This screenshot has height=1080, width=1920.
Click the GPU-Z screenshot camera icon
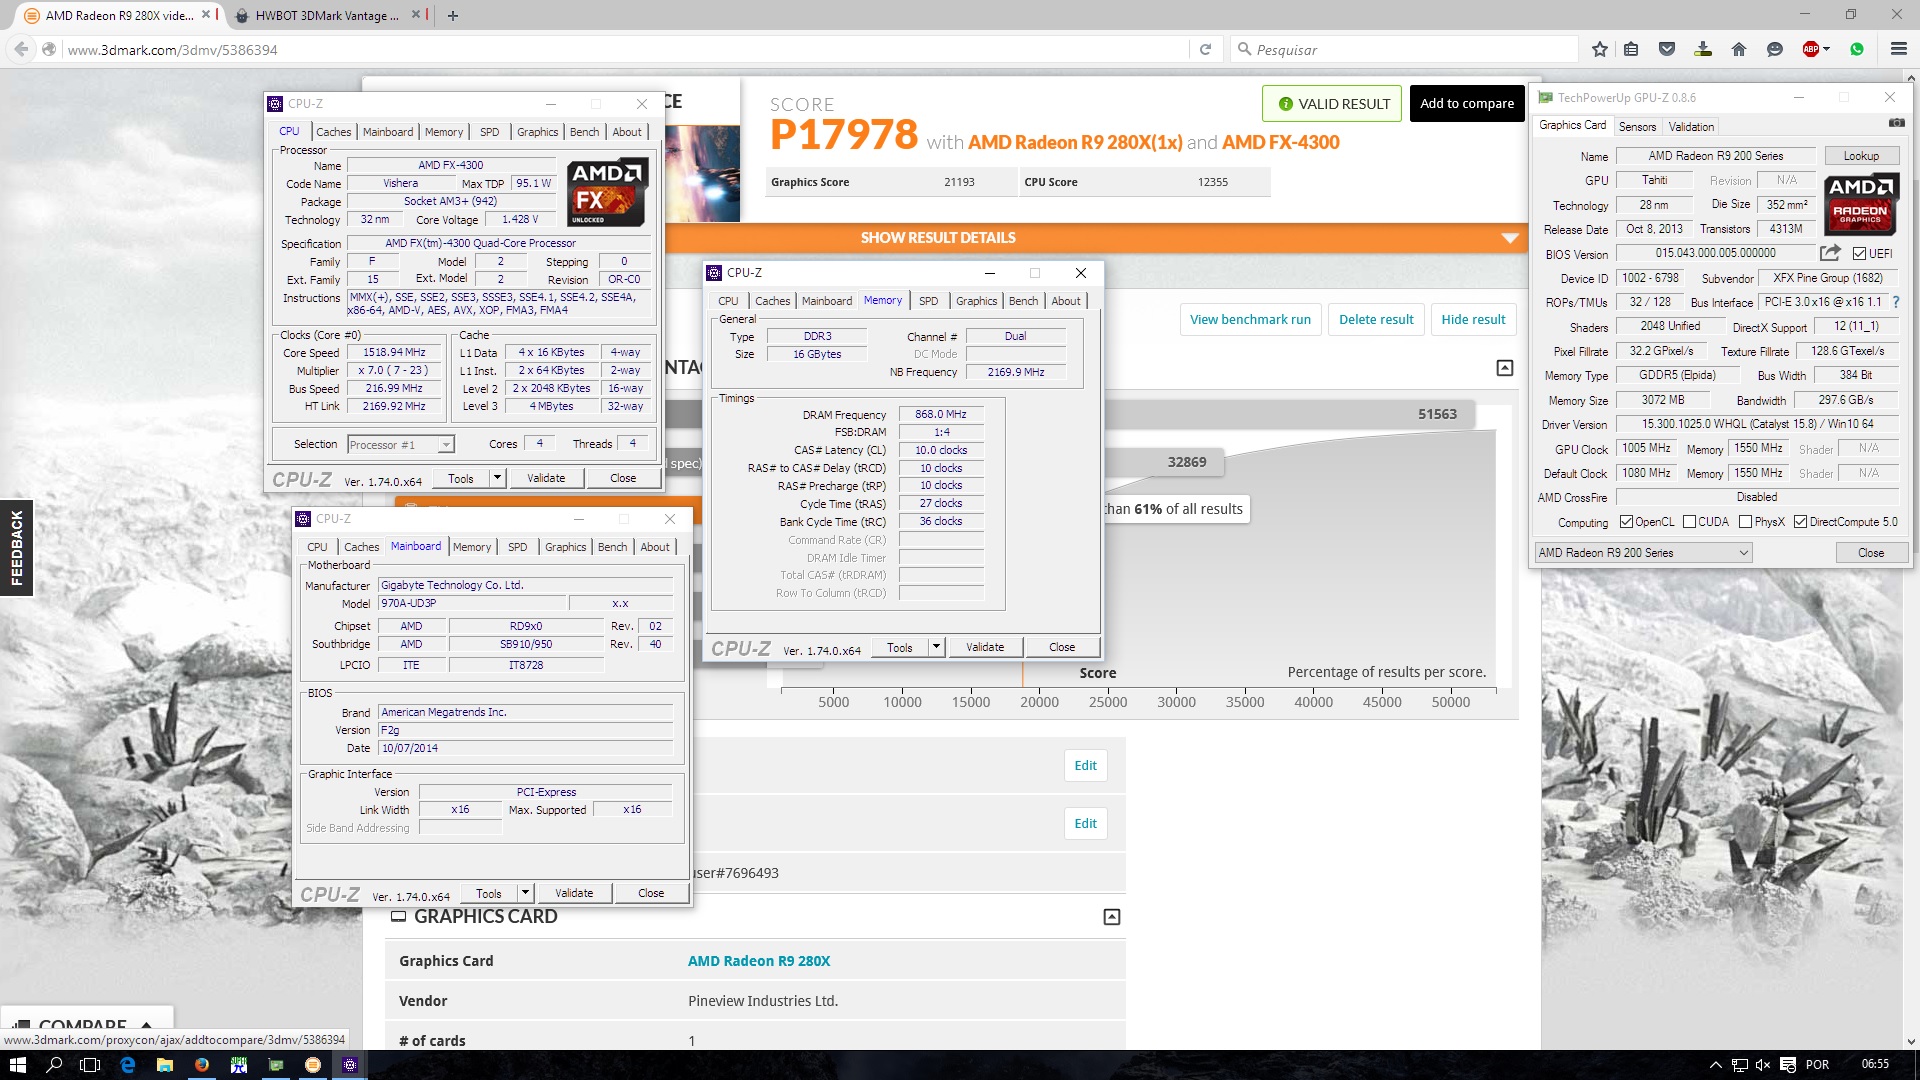point(1896,123)
